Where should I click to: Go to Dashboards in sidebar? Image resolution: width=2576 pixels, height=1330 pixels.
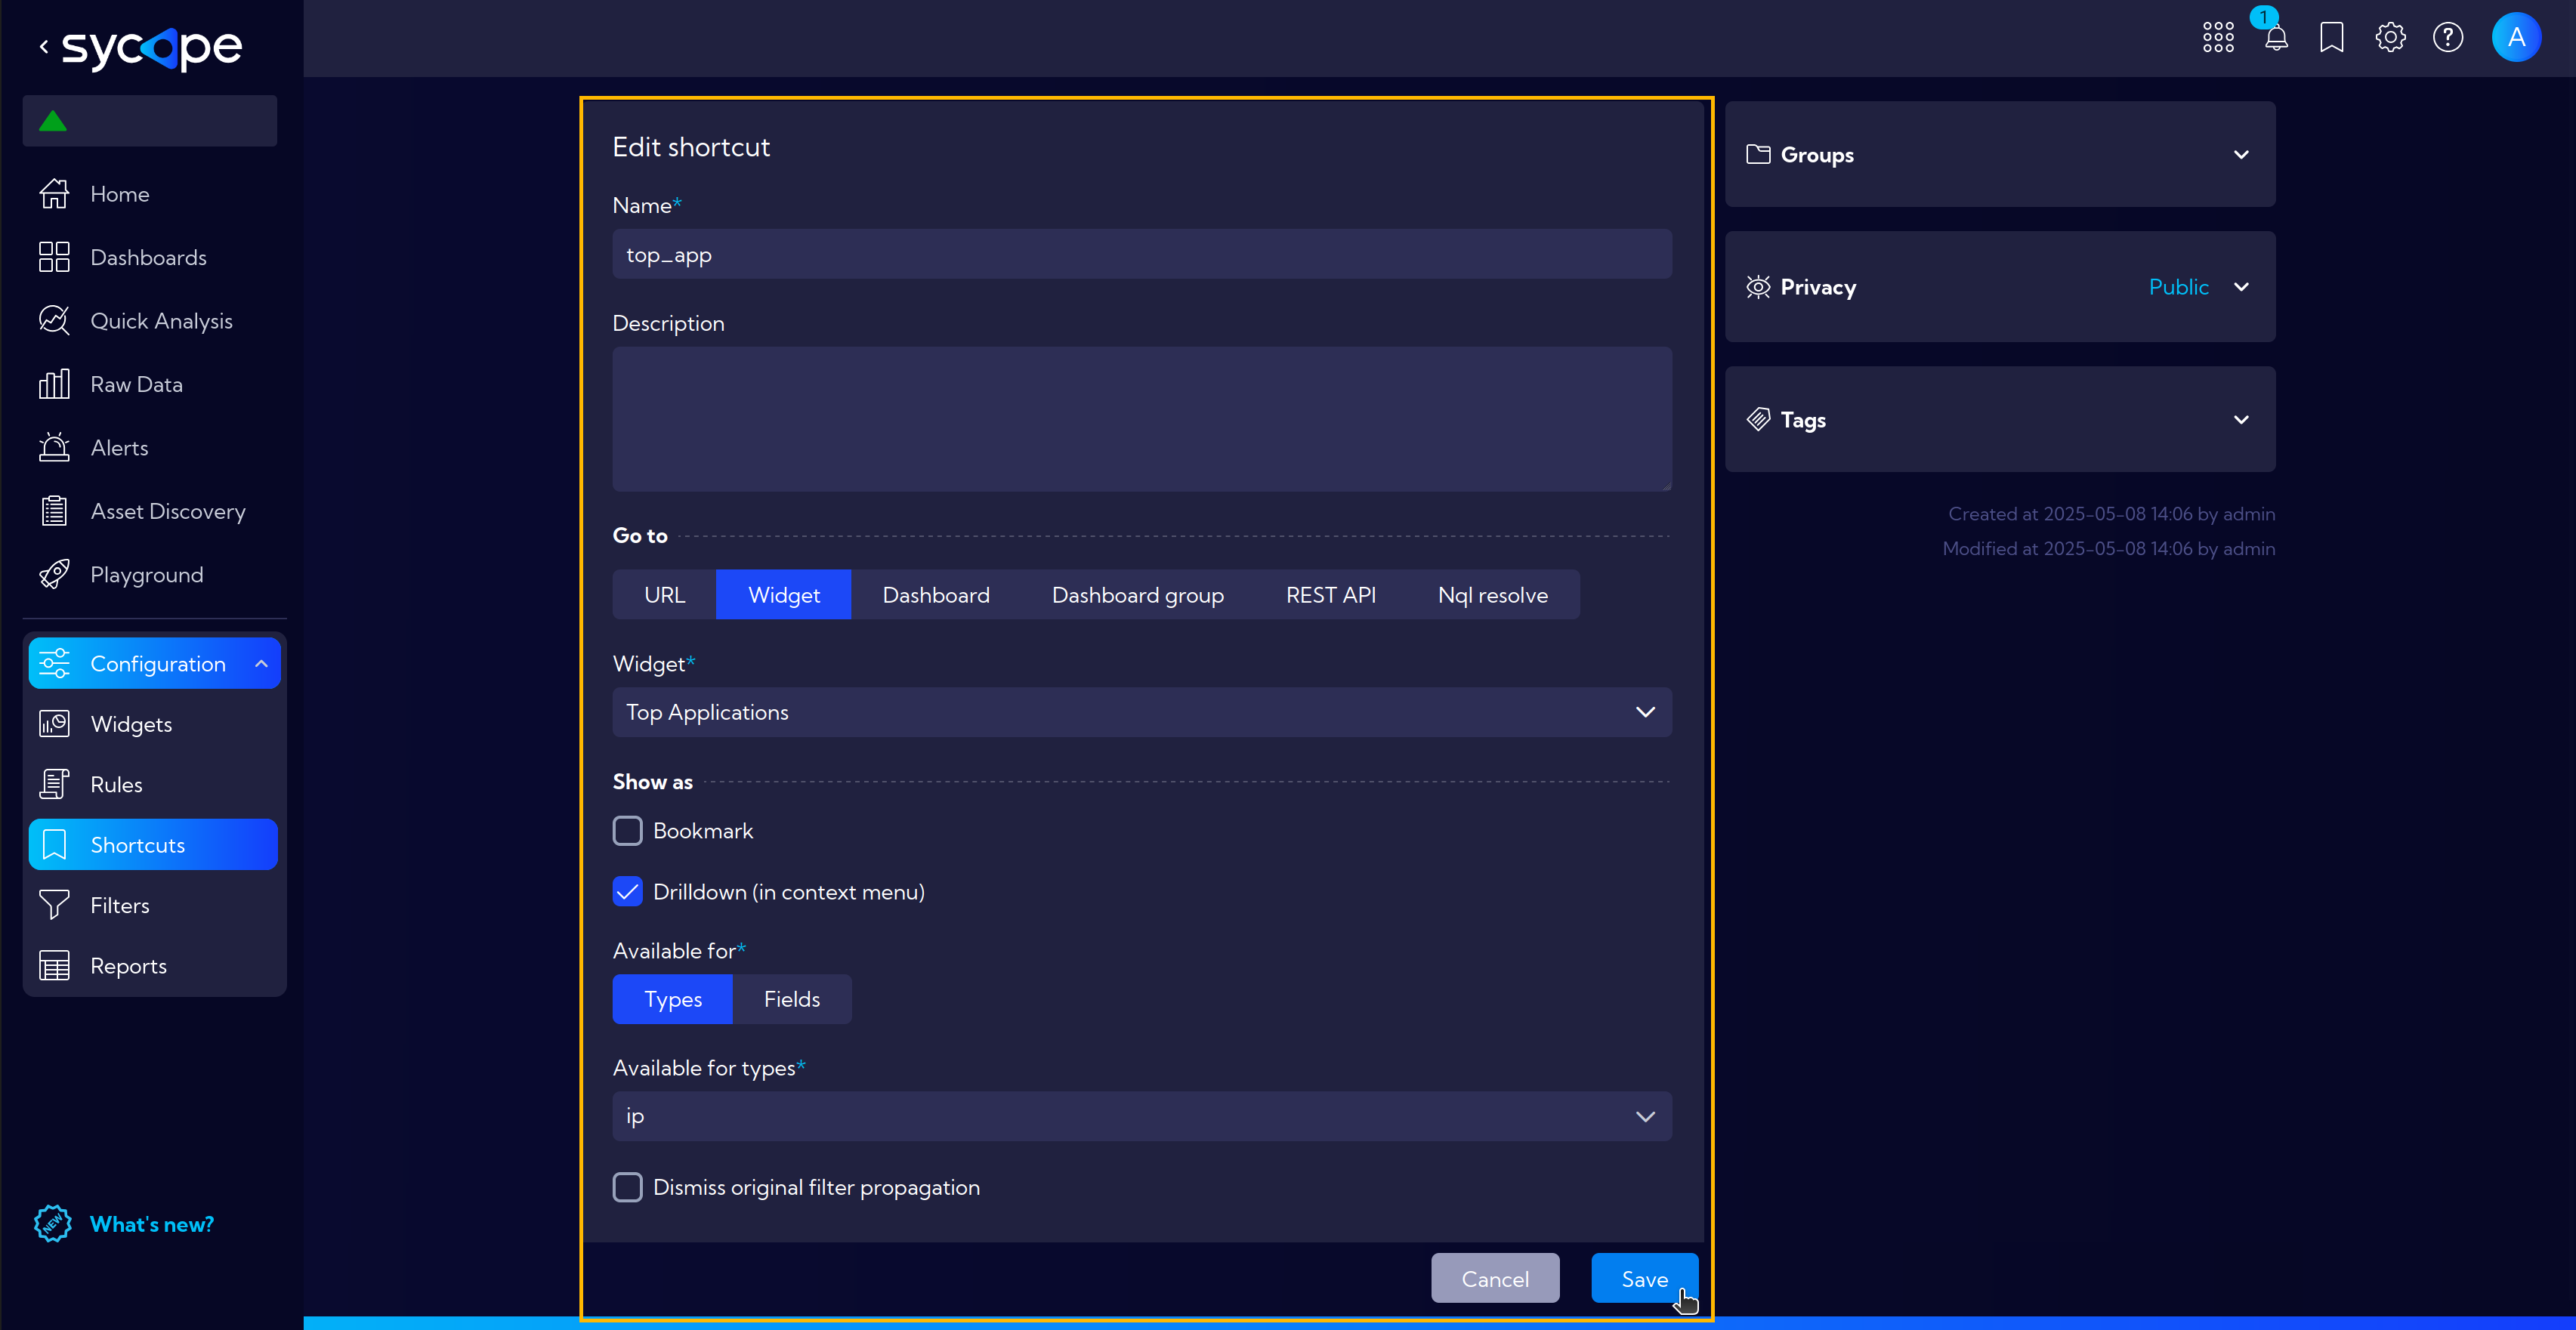150,257
